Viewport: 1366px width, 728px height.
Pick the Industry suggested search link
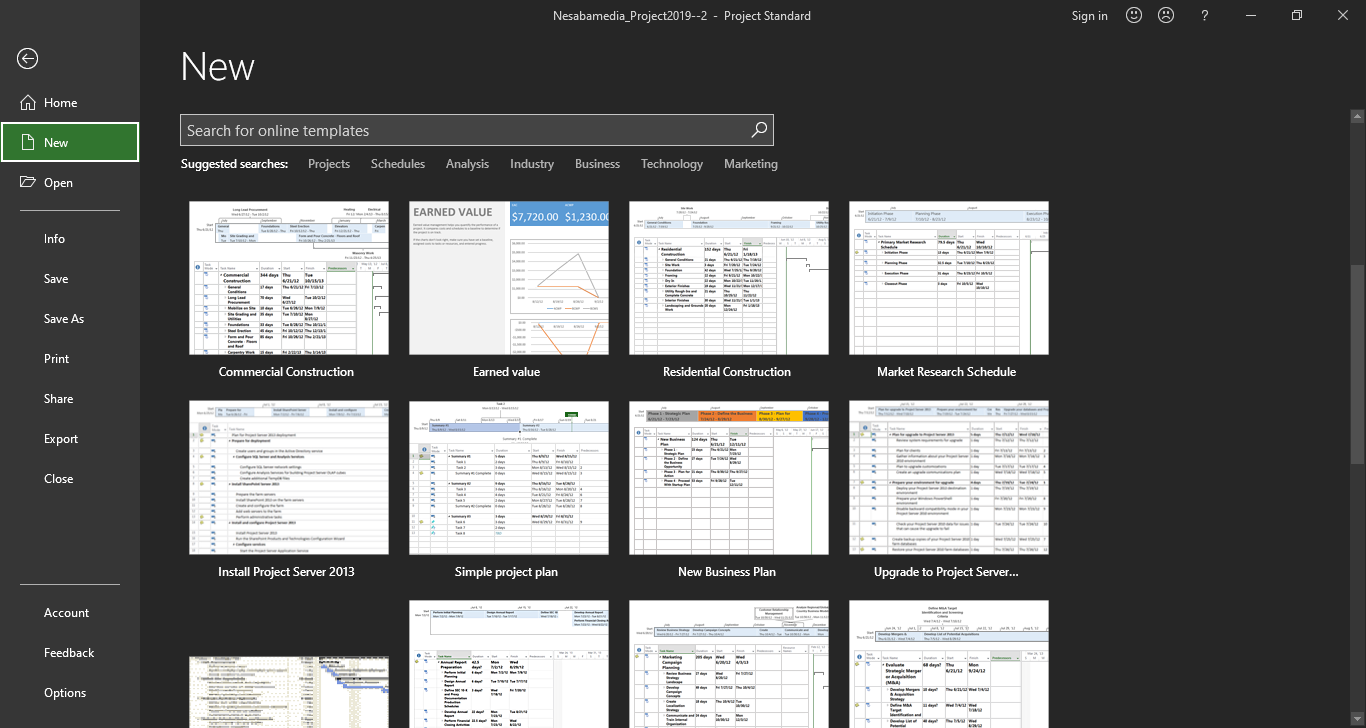point(531,164)
